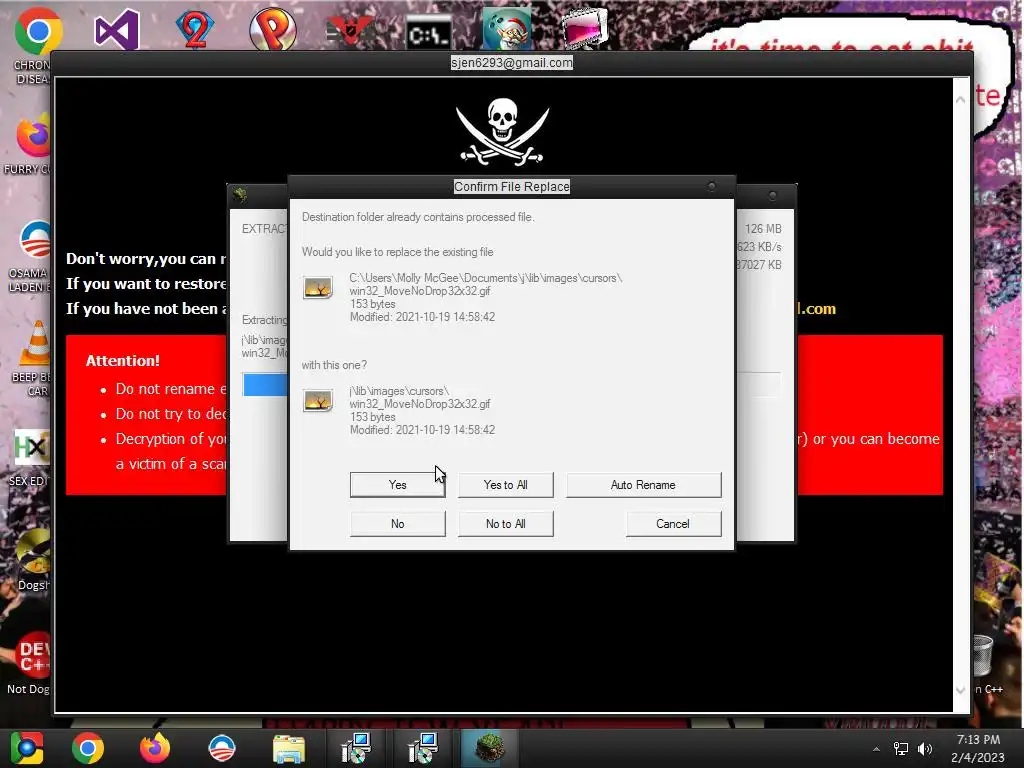The image size is (1024, 768).
Task: Open the gnome character desktop icon
Action: coord(507,30)
